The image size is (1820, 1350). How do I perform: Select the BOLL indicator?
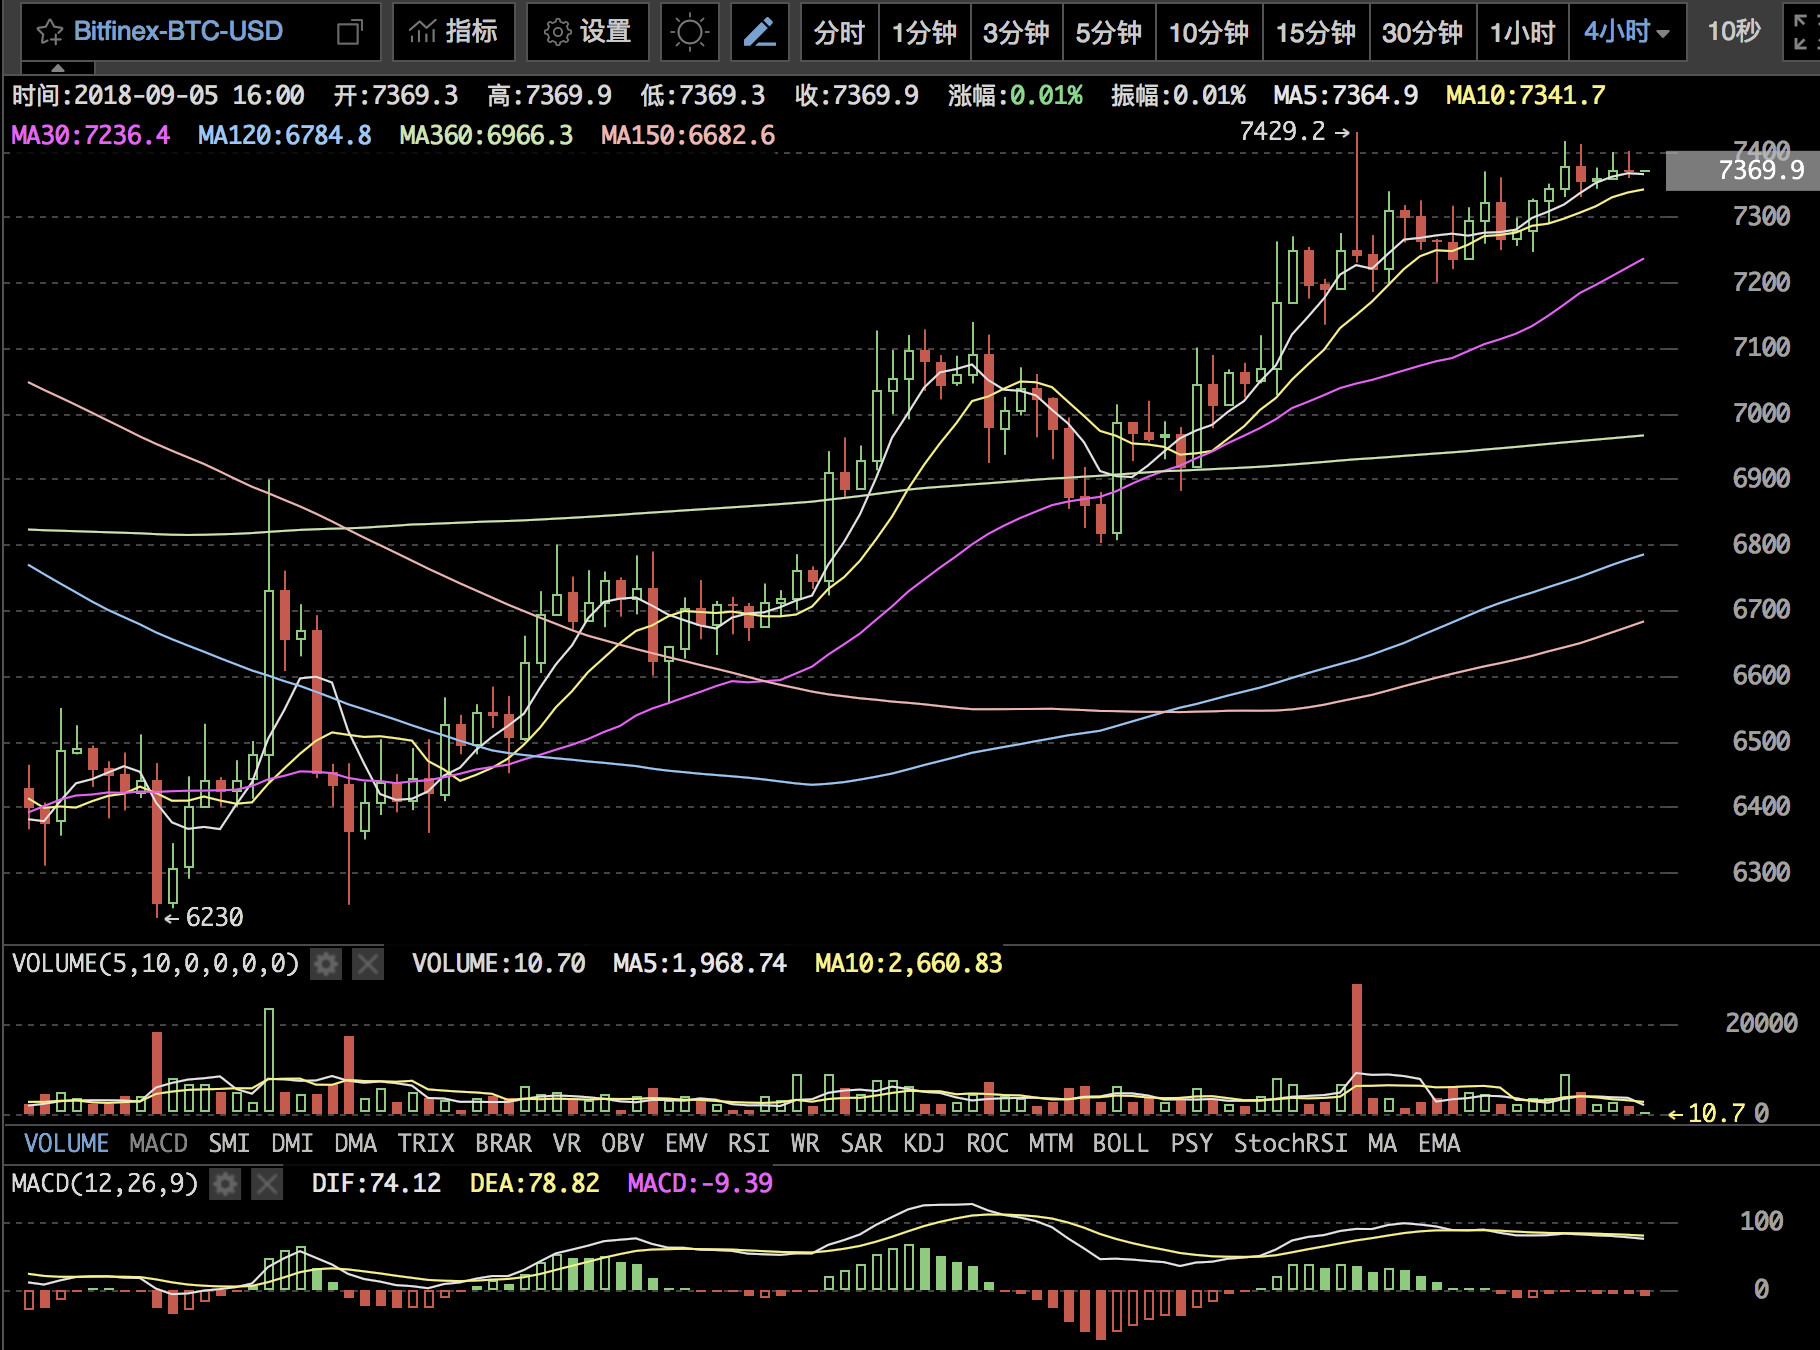tap(1120, 1143)
